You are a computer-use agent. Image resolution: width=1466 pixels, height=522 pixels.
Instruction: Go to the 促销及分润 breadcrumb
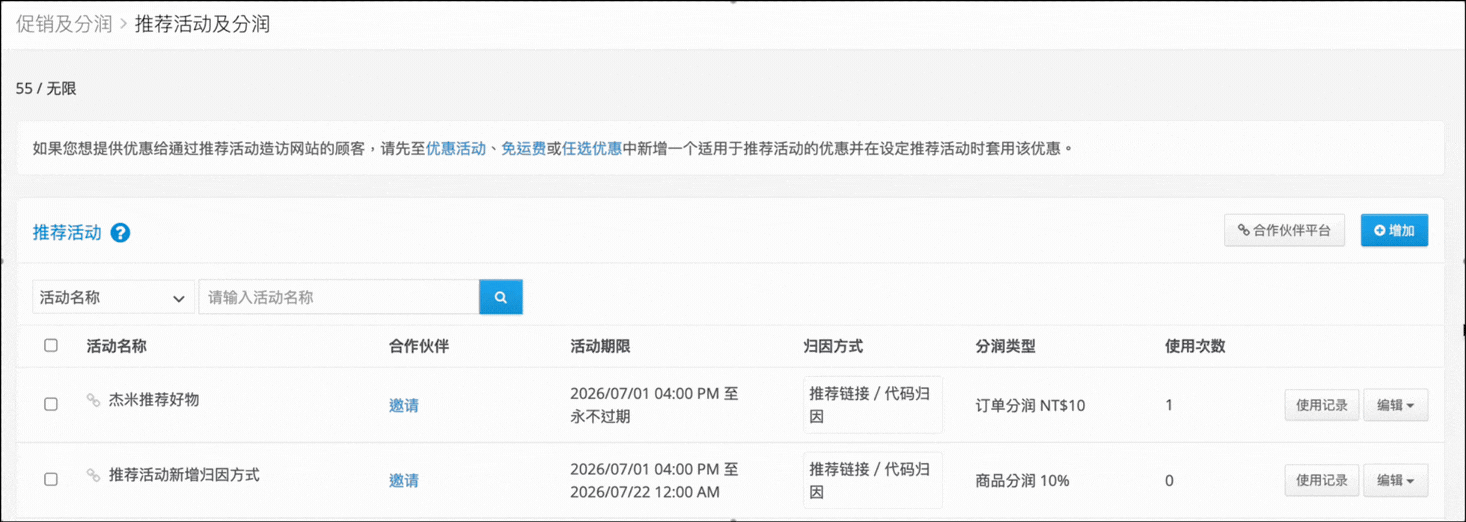pos(64,24)
